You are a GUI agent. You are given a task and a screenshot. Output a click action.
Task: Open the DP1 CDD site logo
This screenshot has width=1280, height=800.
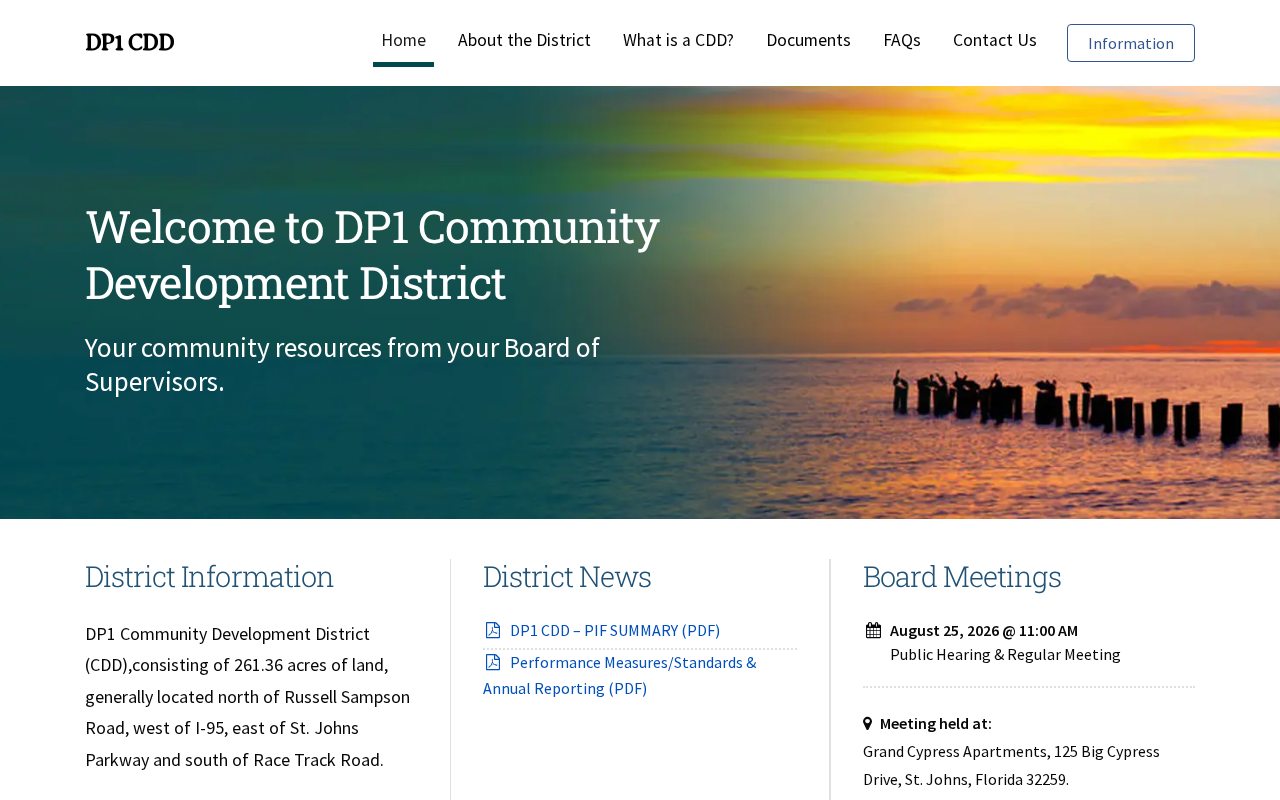pyautogui.click(x=130, y=42)
